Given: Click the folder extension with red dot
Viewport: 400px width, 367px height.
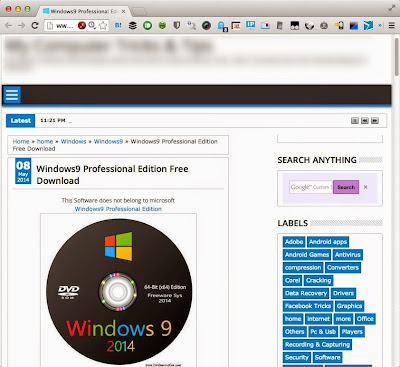Looking at the screenshot, I should [x=265, y=25].
